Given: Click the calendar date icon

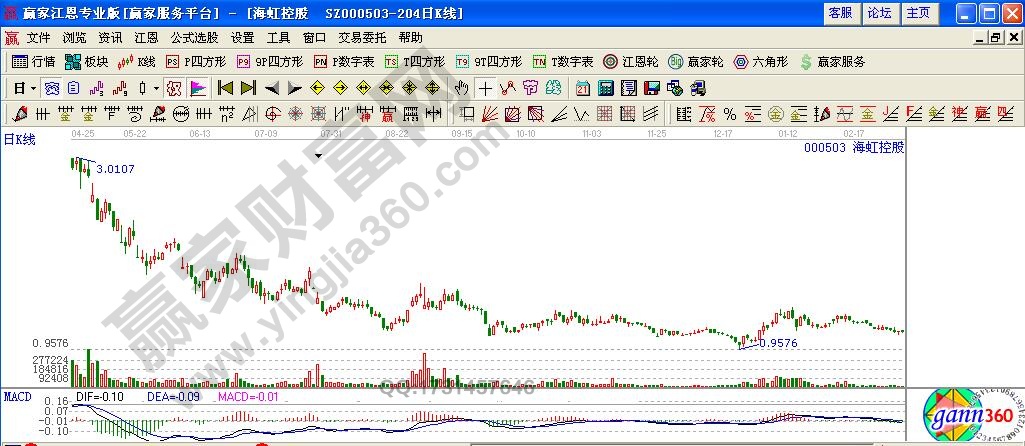Looking at the screenshot, I should [582, 88].
